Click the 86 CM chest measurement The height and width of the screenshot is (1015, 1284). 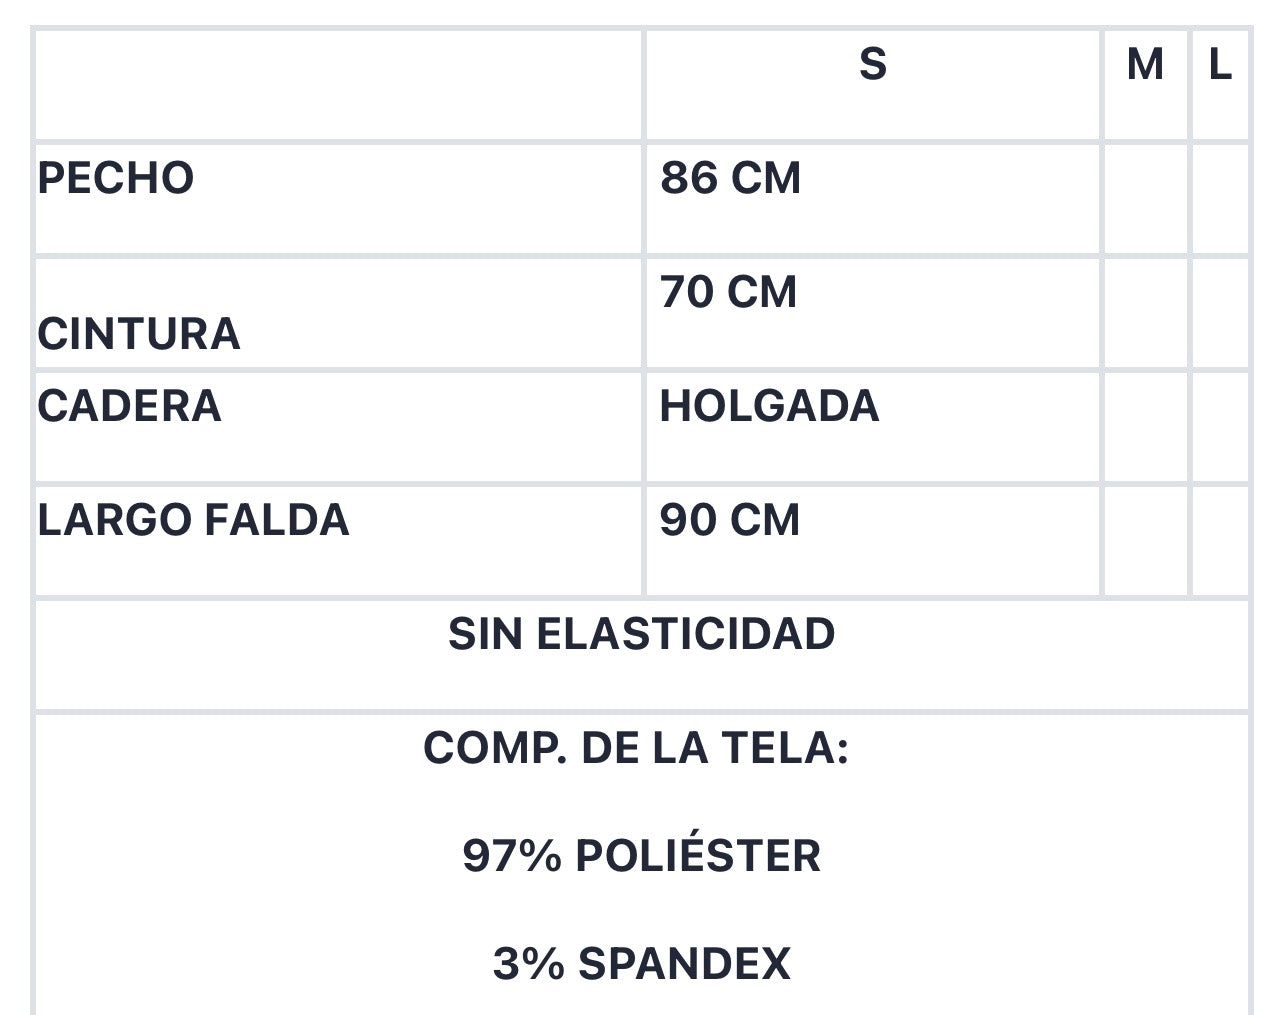point(730,178)
